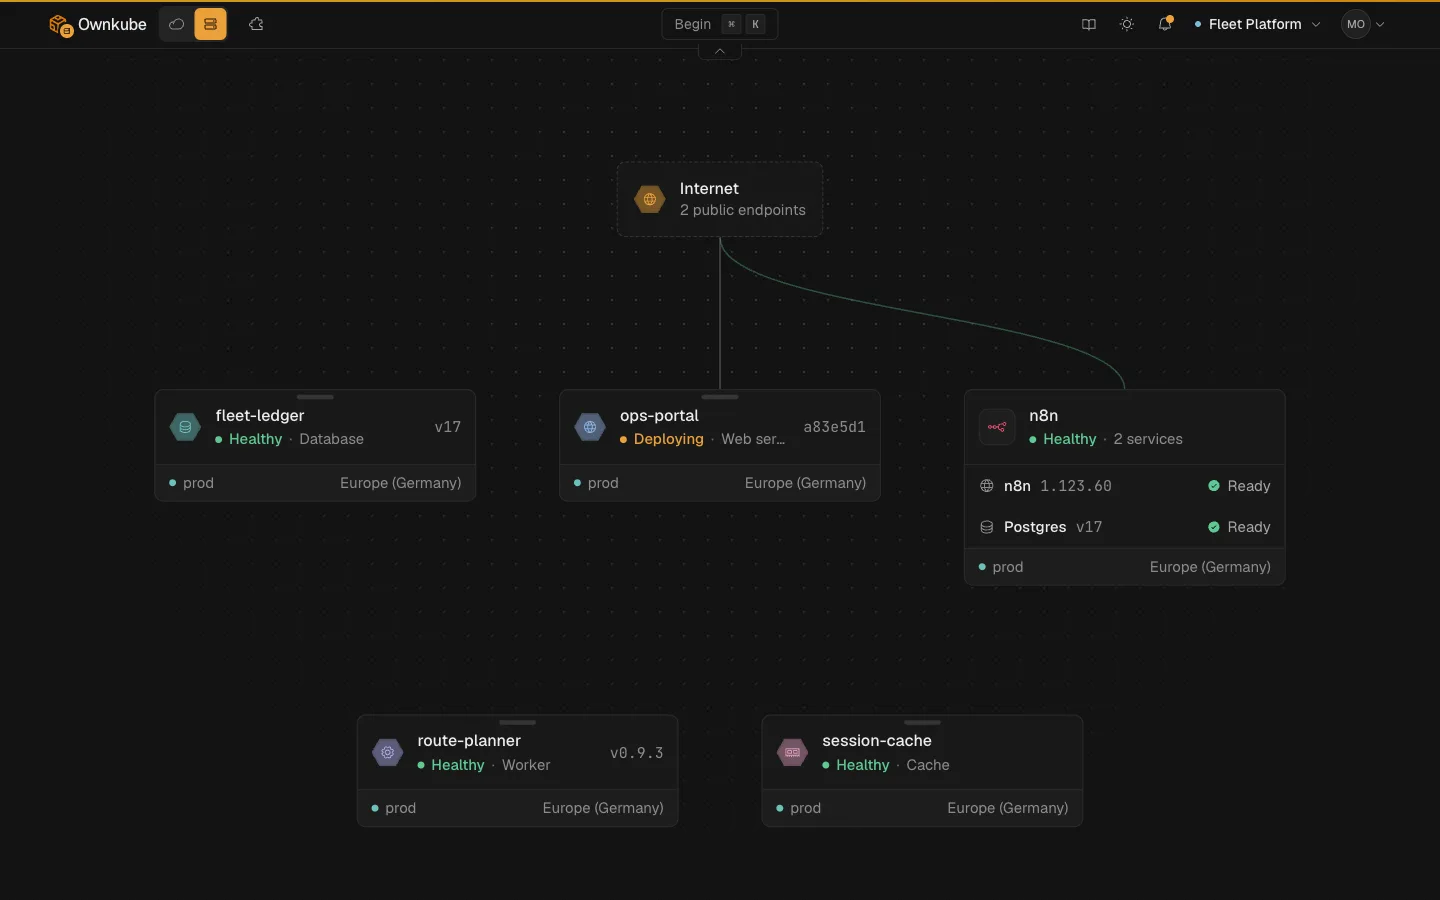This screenshot has width=1440, height=900.
Task: Click the Internet globe hexagon icon
Action: pyautogui.click(x=650, y=199)
